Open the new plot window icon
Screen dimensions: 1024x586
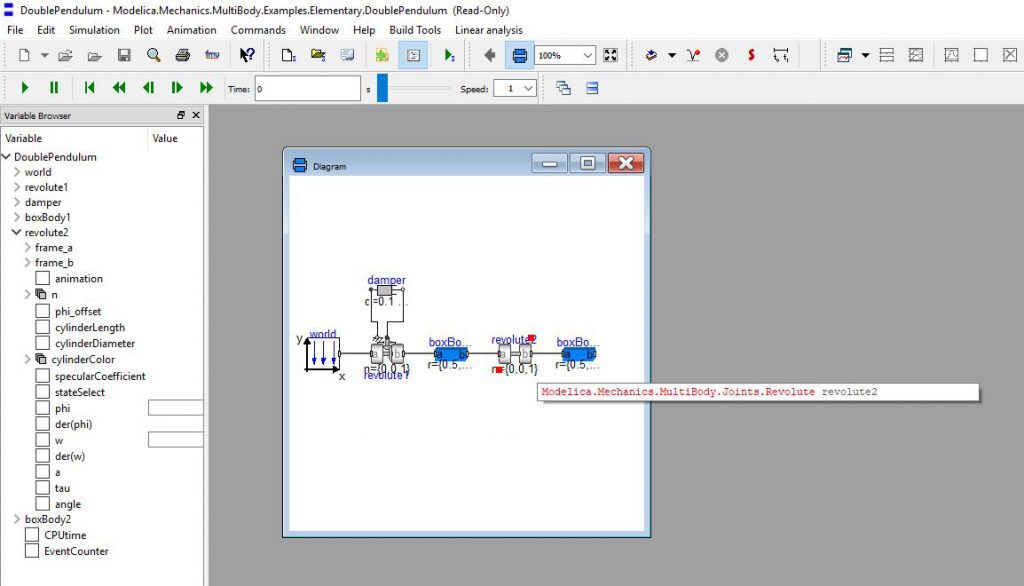844,56
